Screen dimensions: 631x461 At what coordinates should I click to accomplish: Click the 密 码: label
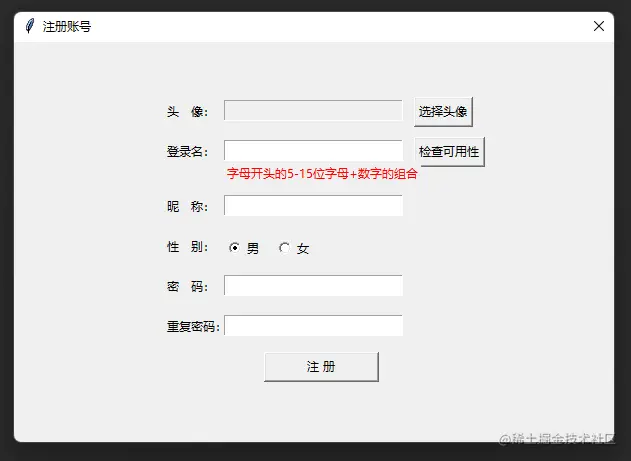187,286
